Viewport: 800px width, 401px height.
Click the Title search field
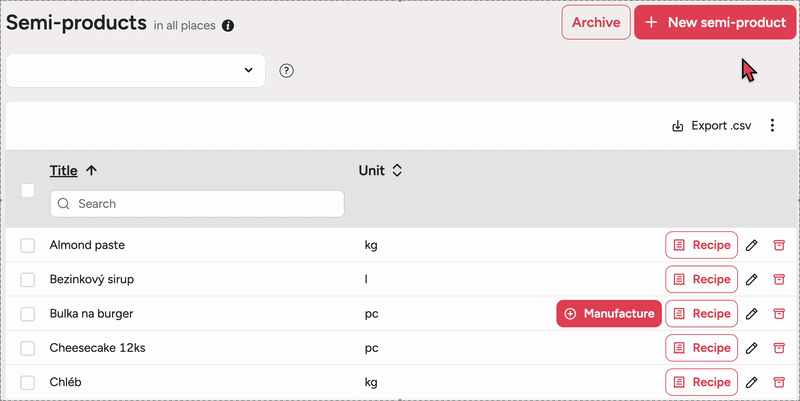click(x=197, y=203)
